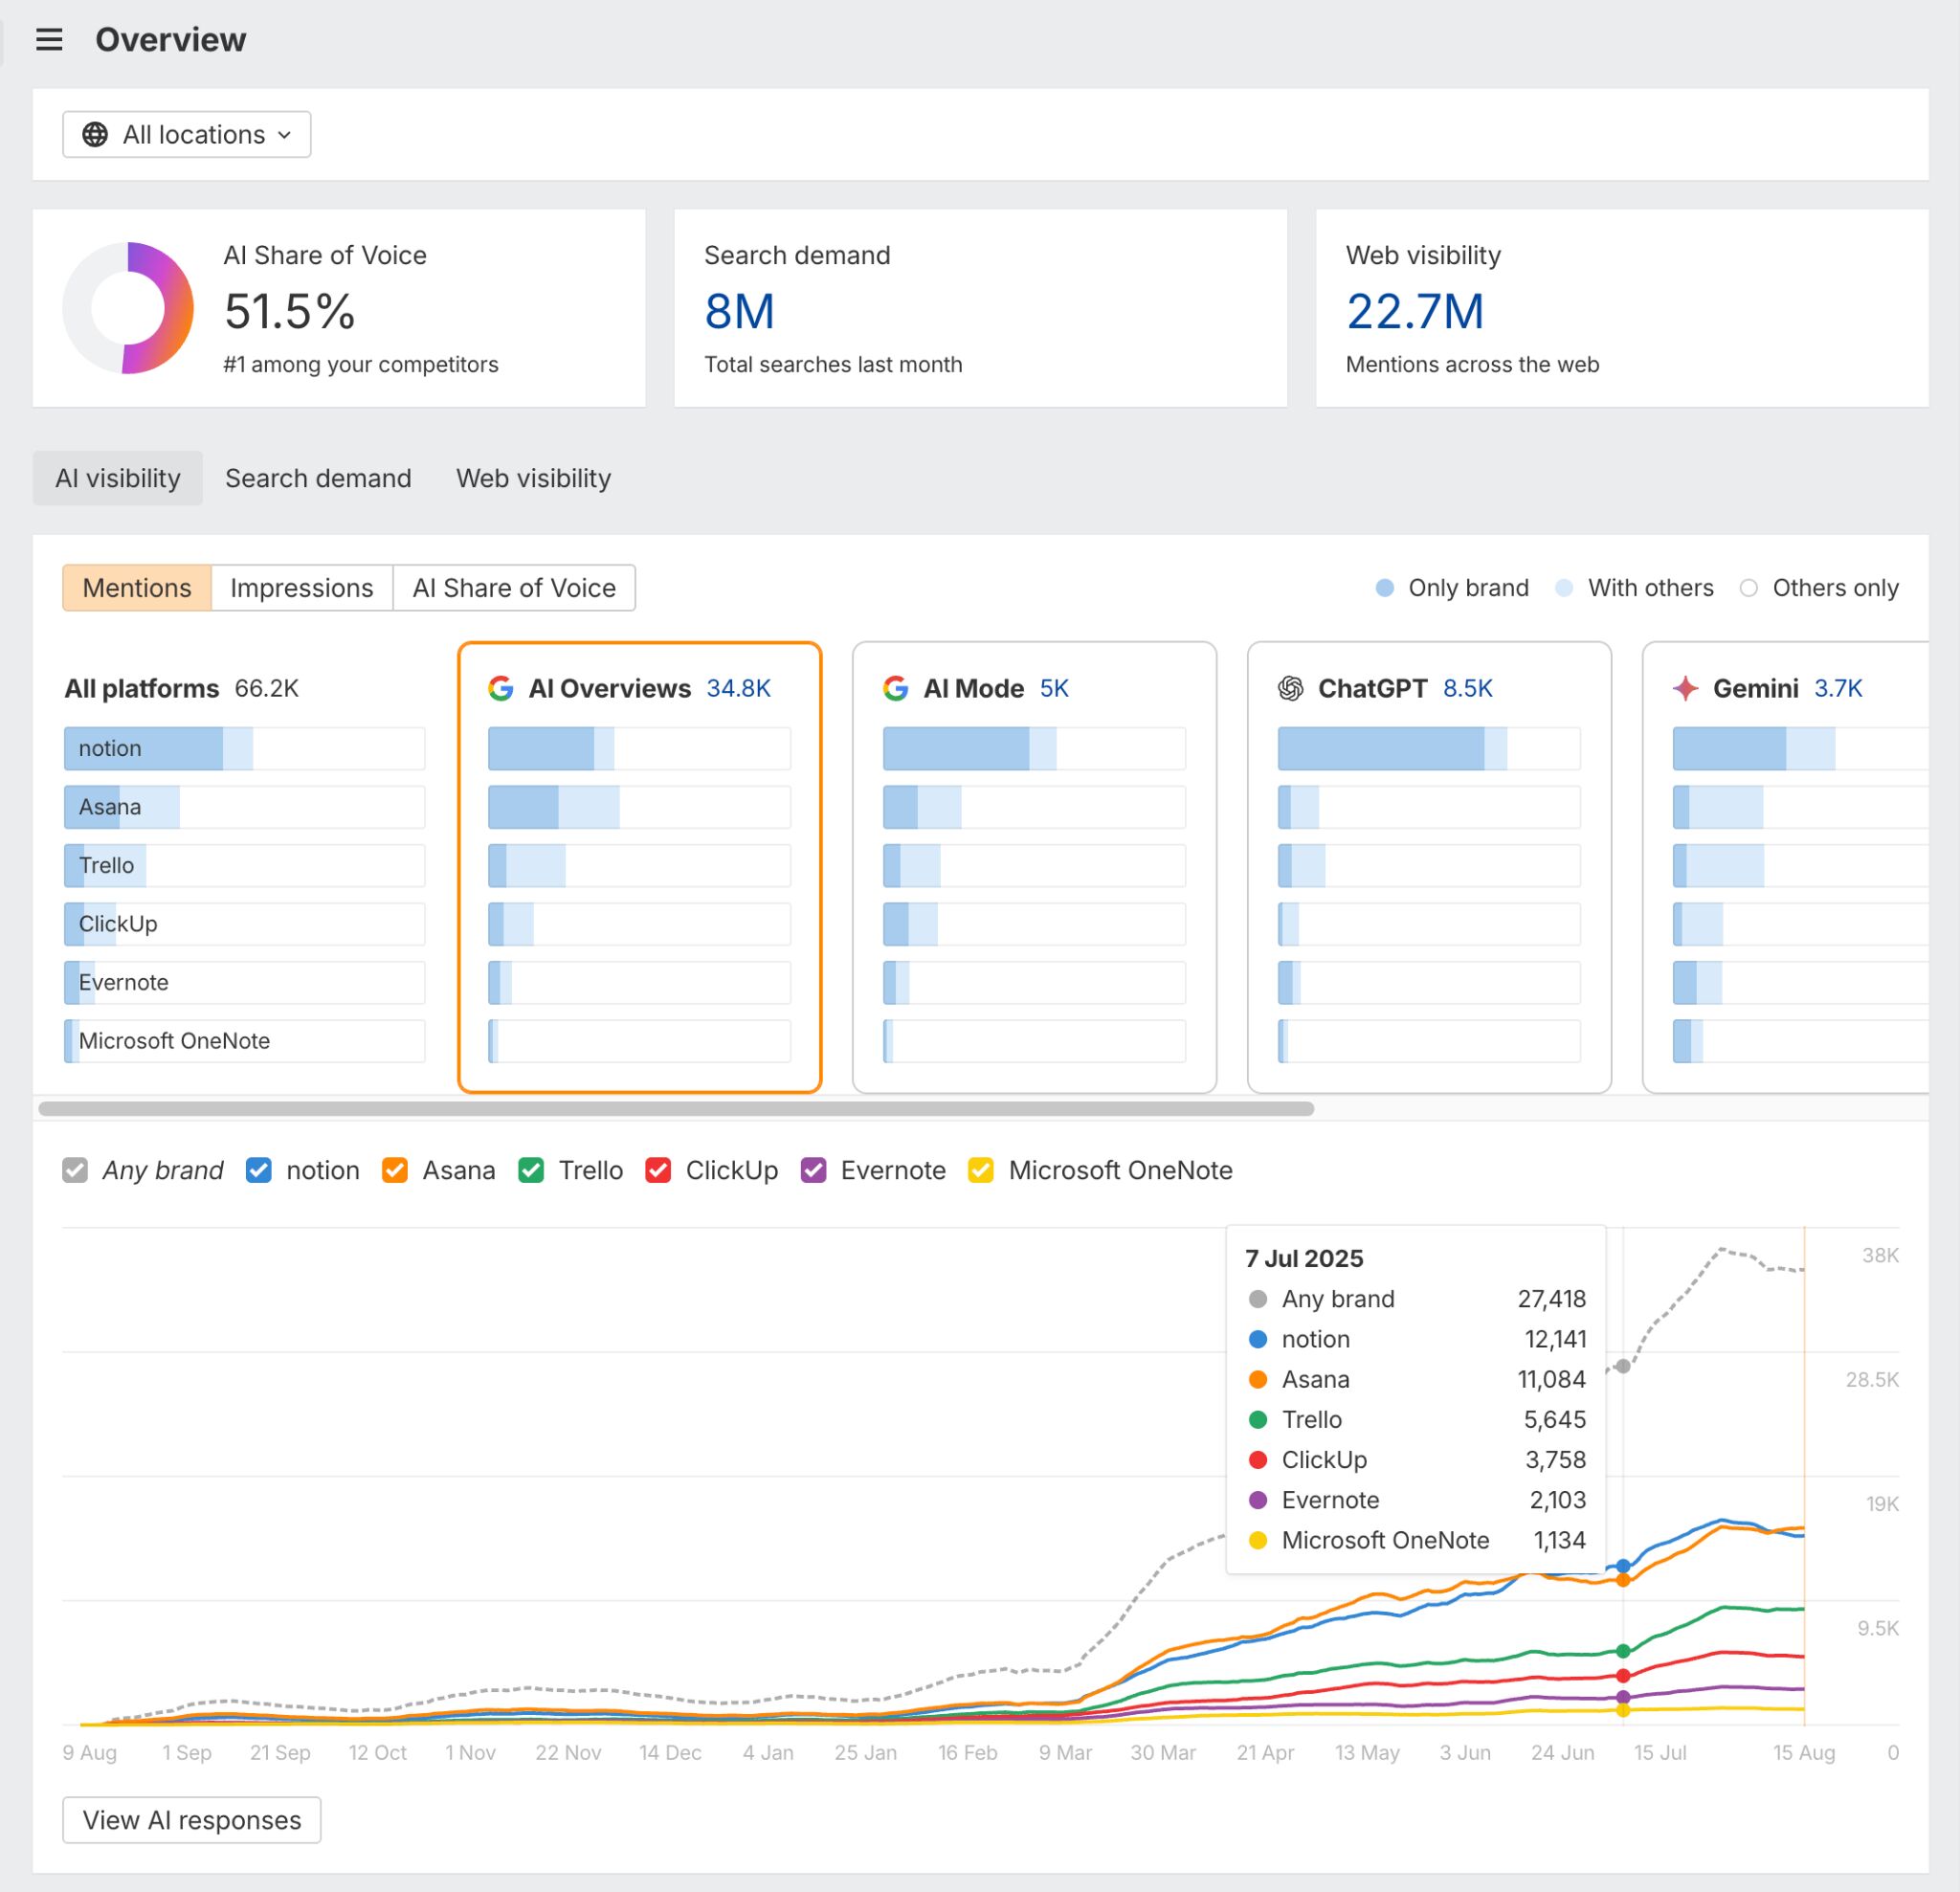Open the hamburger navigation menu
Screen dimensions: 1960x1892
point(49,38)
